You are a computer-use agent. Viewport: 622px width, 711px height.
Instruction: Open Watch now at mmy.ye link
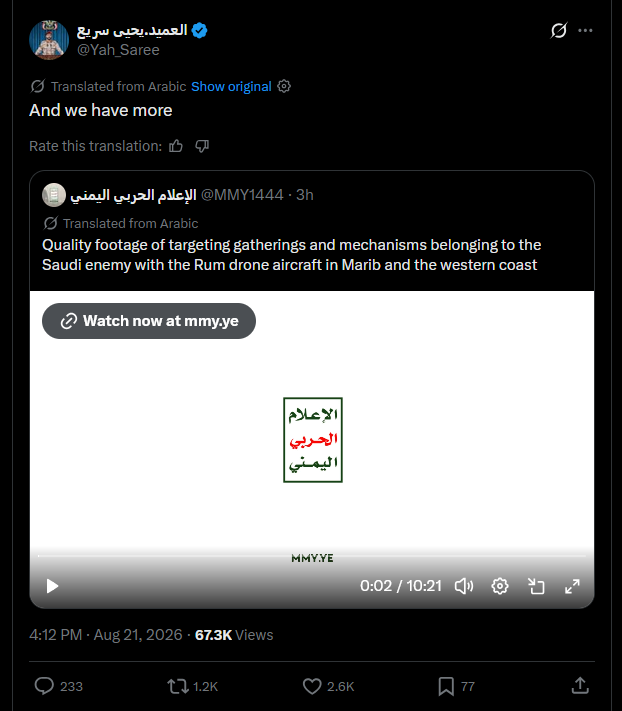click(149, 321)
